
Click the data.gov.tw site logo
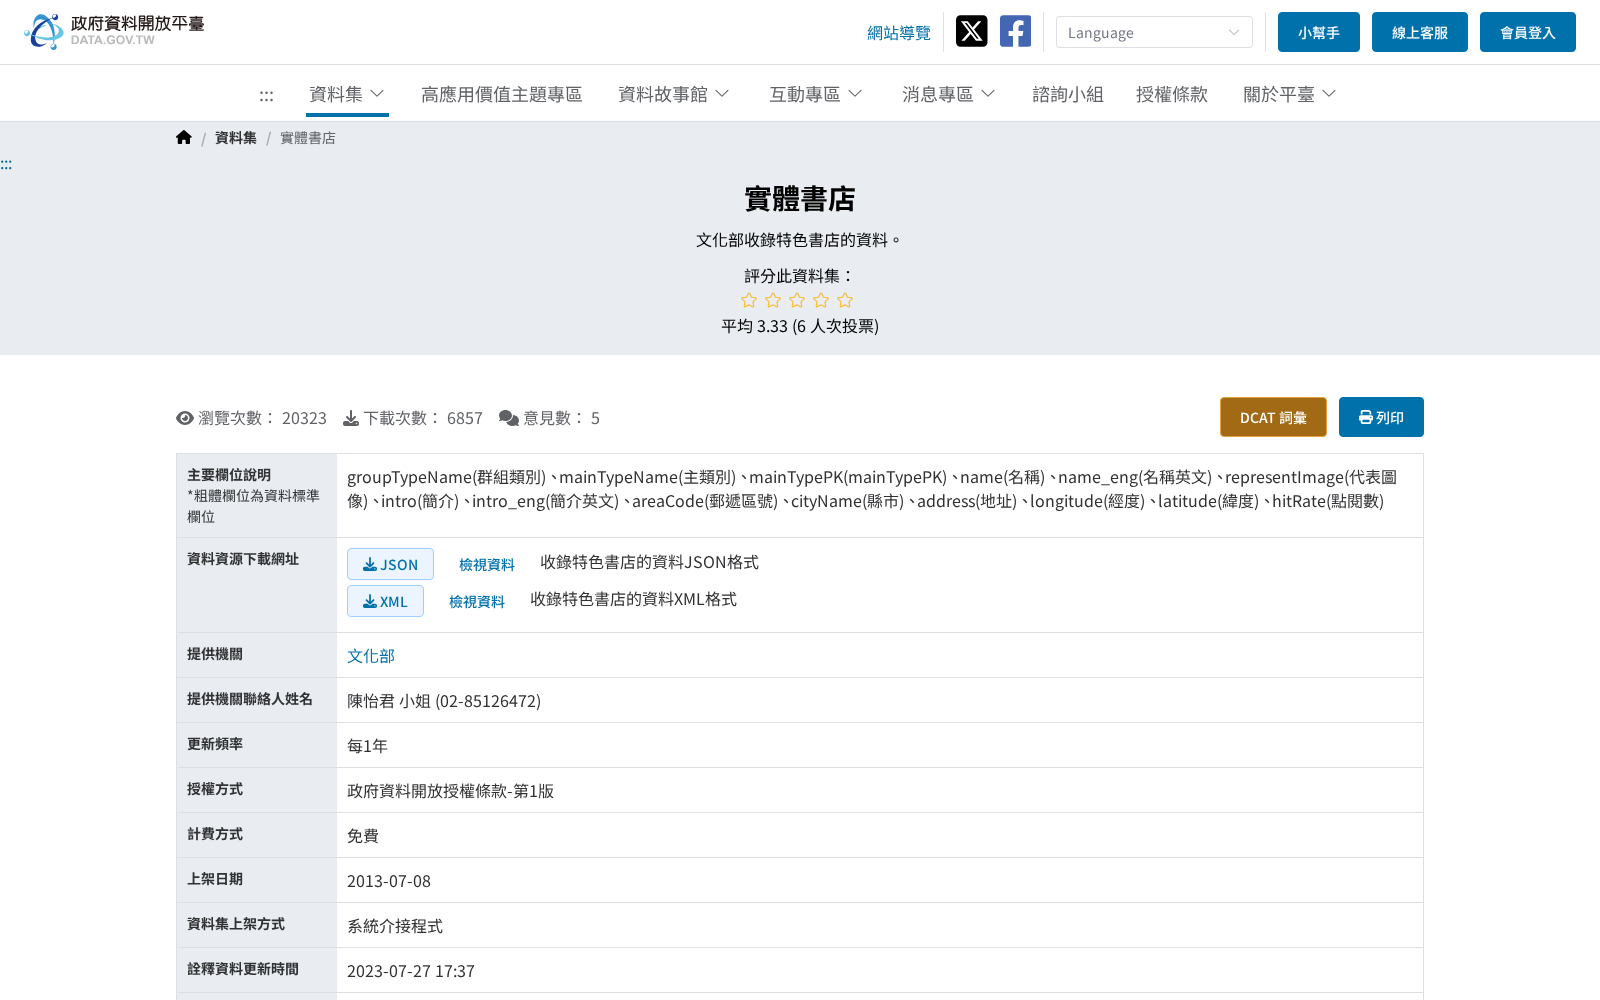[114, 31]
